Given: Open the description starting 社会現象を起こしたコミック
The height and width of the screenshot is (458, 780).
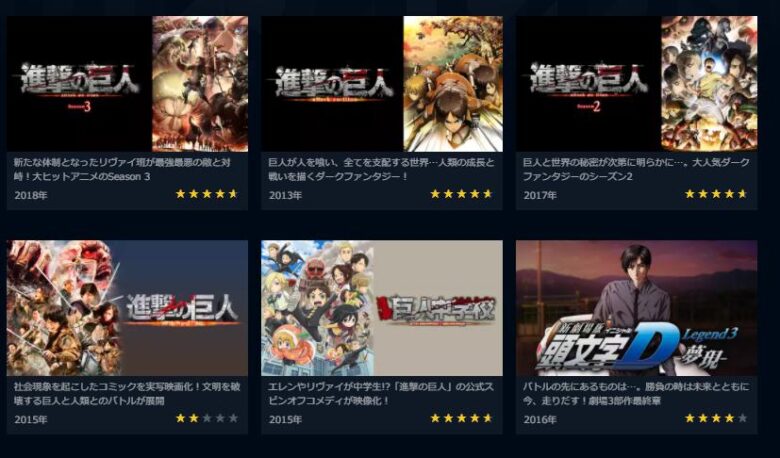Looking at the screenshot, I should 127,394.
